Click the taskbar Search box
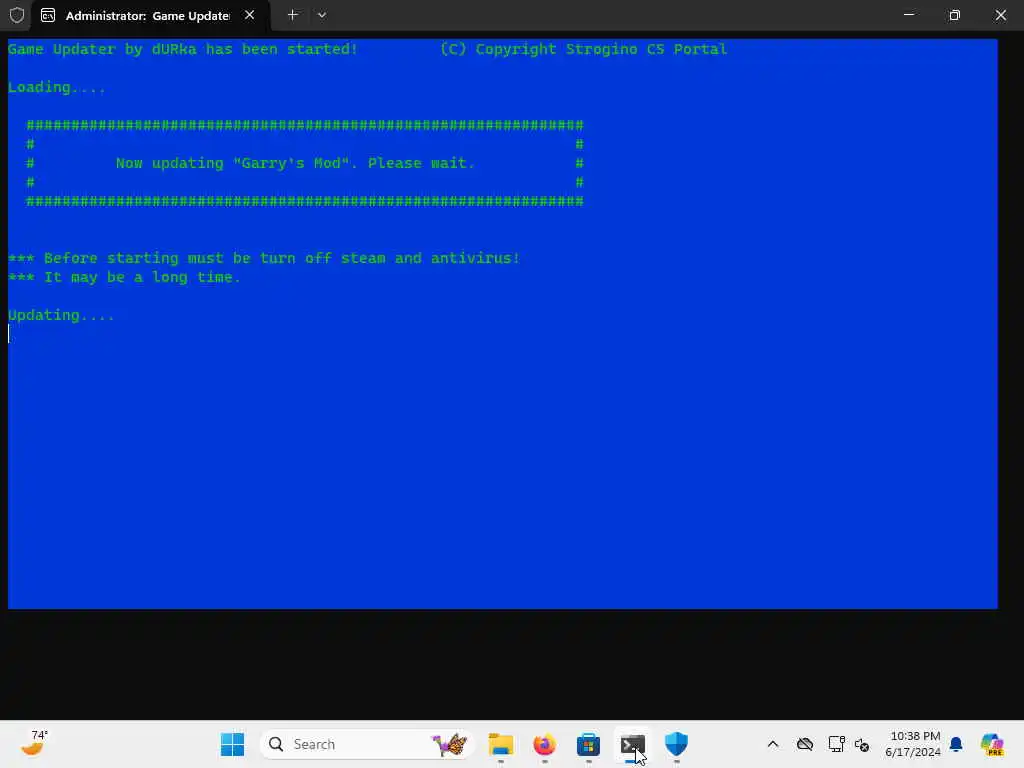This screenshot has height=768, width=1024. [x=366, y=744]
